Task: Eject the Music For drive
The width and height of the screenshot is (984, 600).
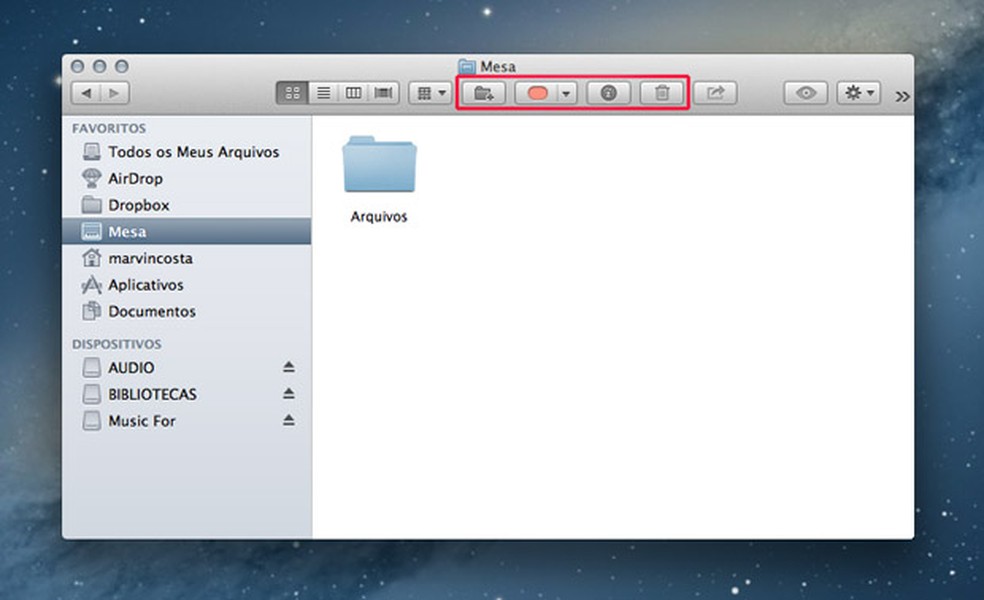Action: pyautogui.click(x=289, y=420)
